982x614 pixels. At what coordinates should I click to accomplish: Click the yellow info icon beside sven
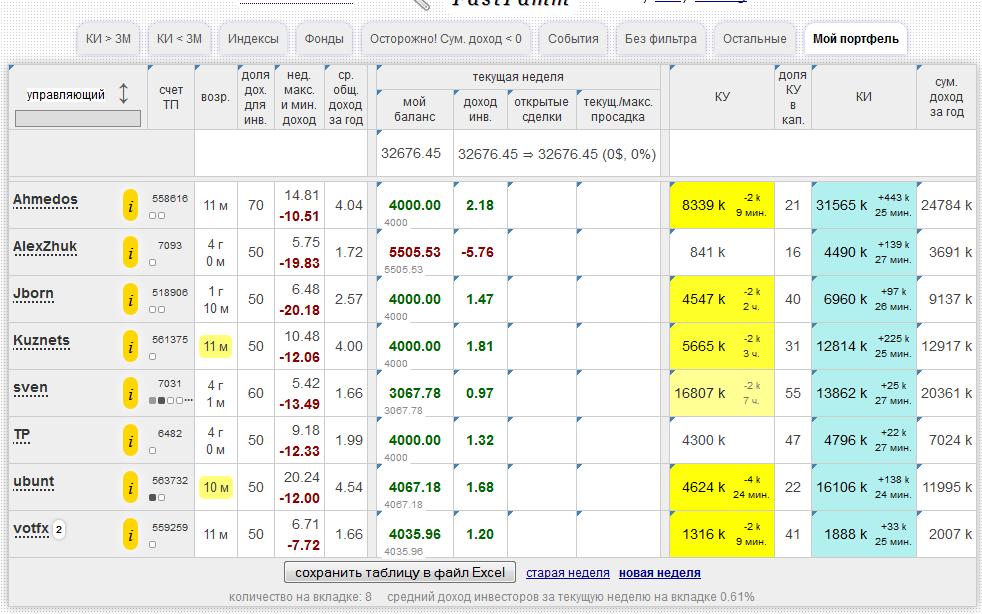130,393
